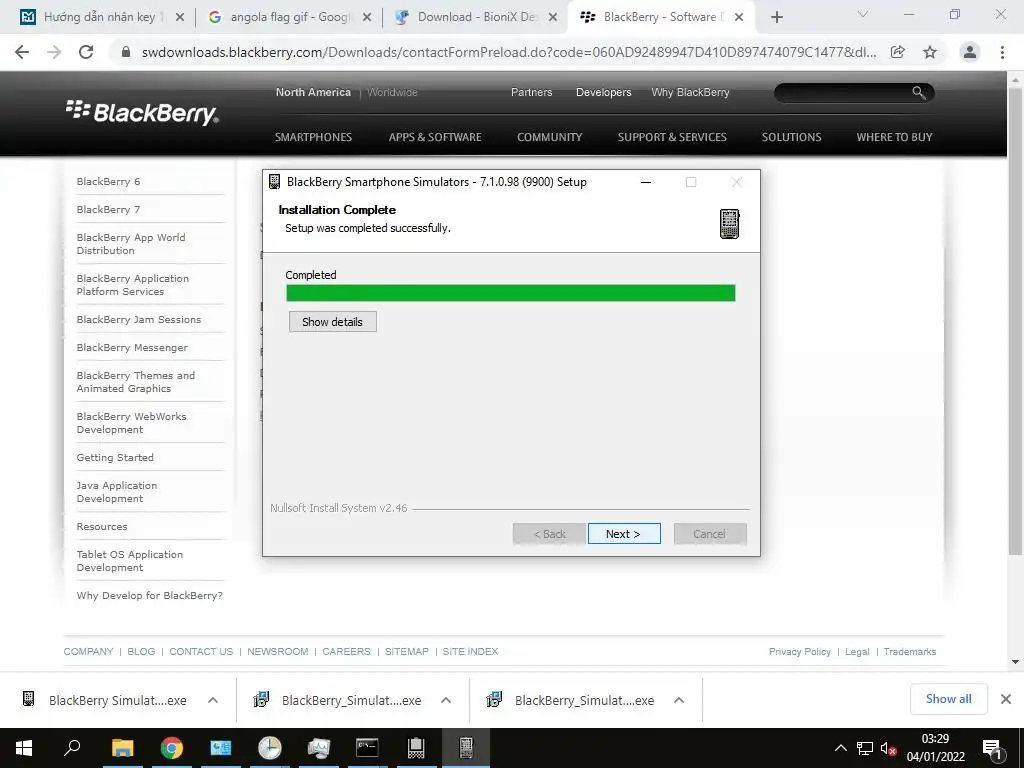Close the angola flag gif tab

pos(367,17)
